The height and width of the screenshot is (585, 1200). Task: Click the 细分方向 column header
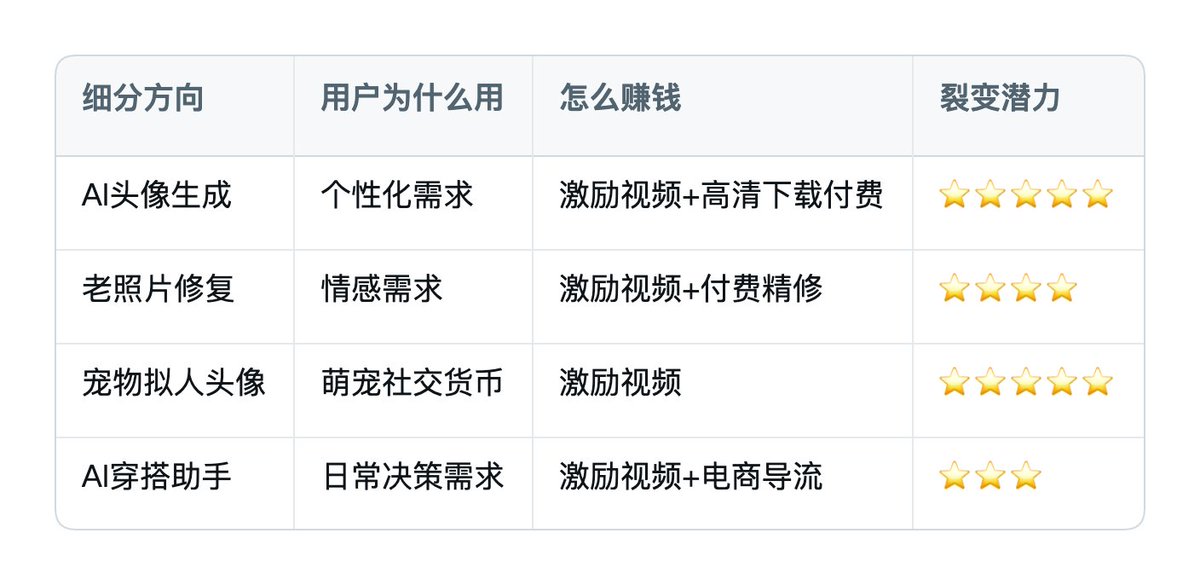point(143,99)
